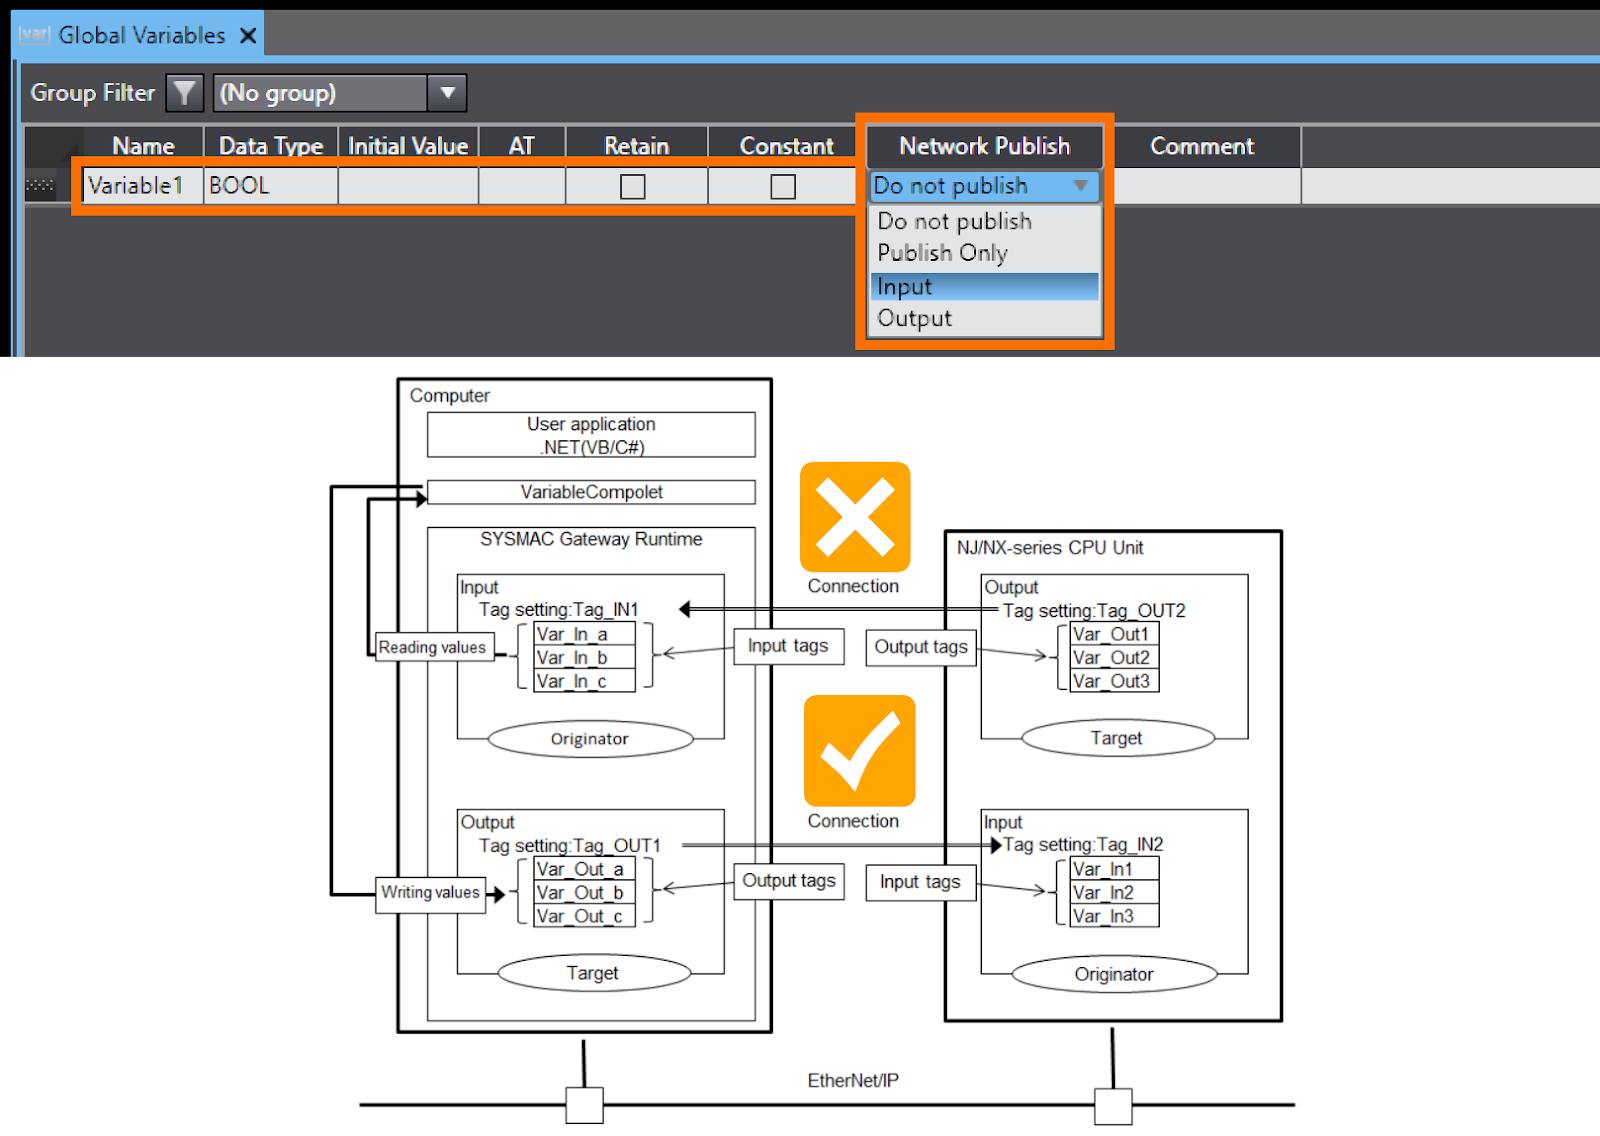
Task: Click the orange X invalid connection icon
Action: pos(855,517)
